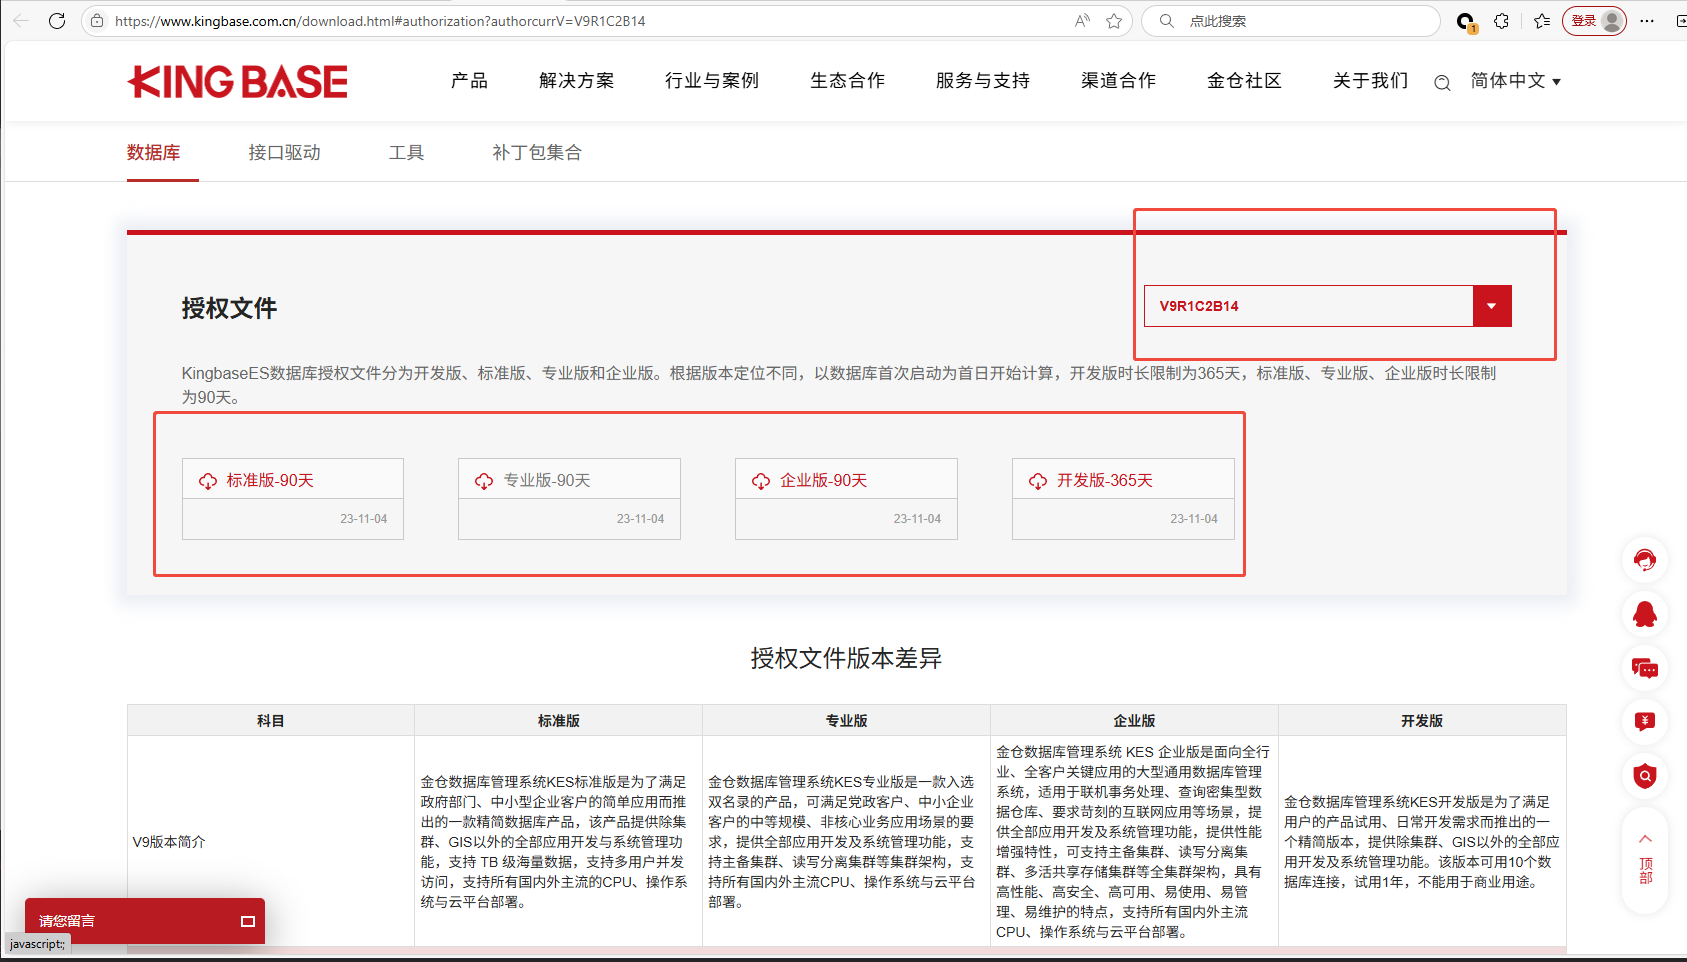Open the favorites list icon

[1542, 21]
